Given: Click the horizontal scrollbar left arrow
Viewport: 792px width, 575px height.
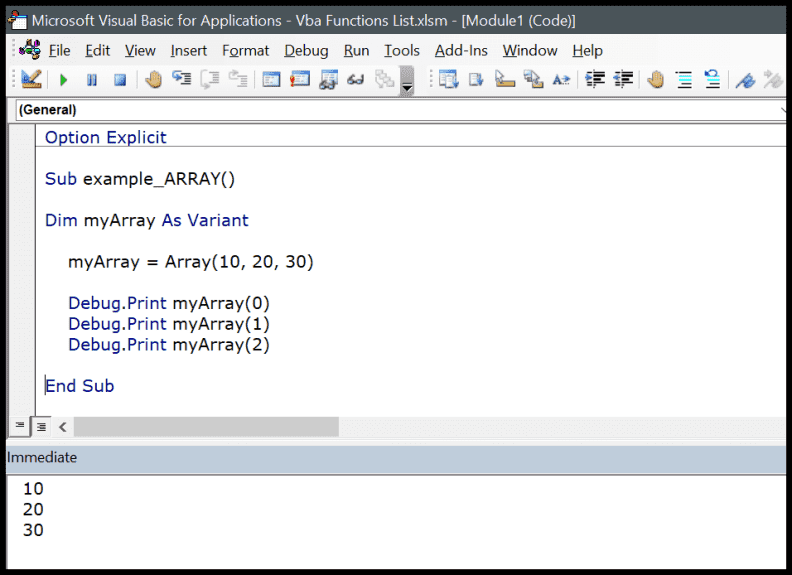Looking at the screenshot, I should tap(64, 426).
